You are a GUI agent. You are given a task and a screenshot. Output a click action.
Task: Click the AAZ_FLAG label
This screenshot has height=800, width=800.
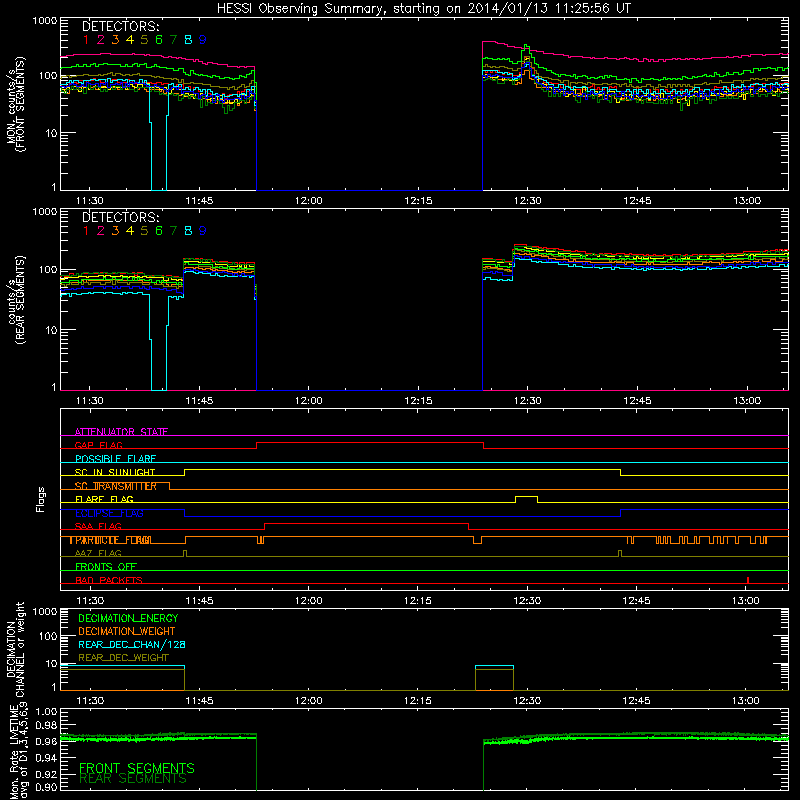point(98,553)
